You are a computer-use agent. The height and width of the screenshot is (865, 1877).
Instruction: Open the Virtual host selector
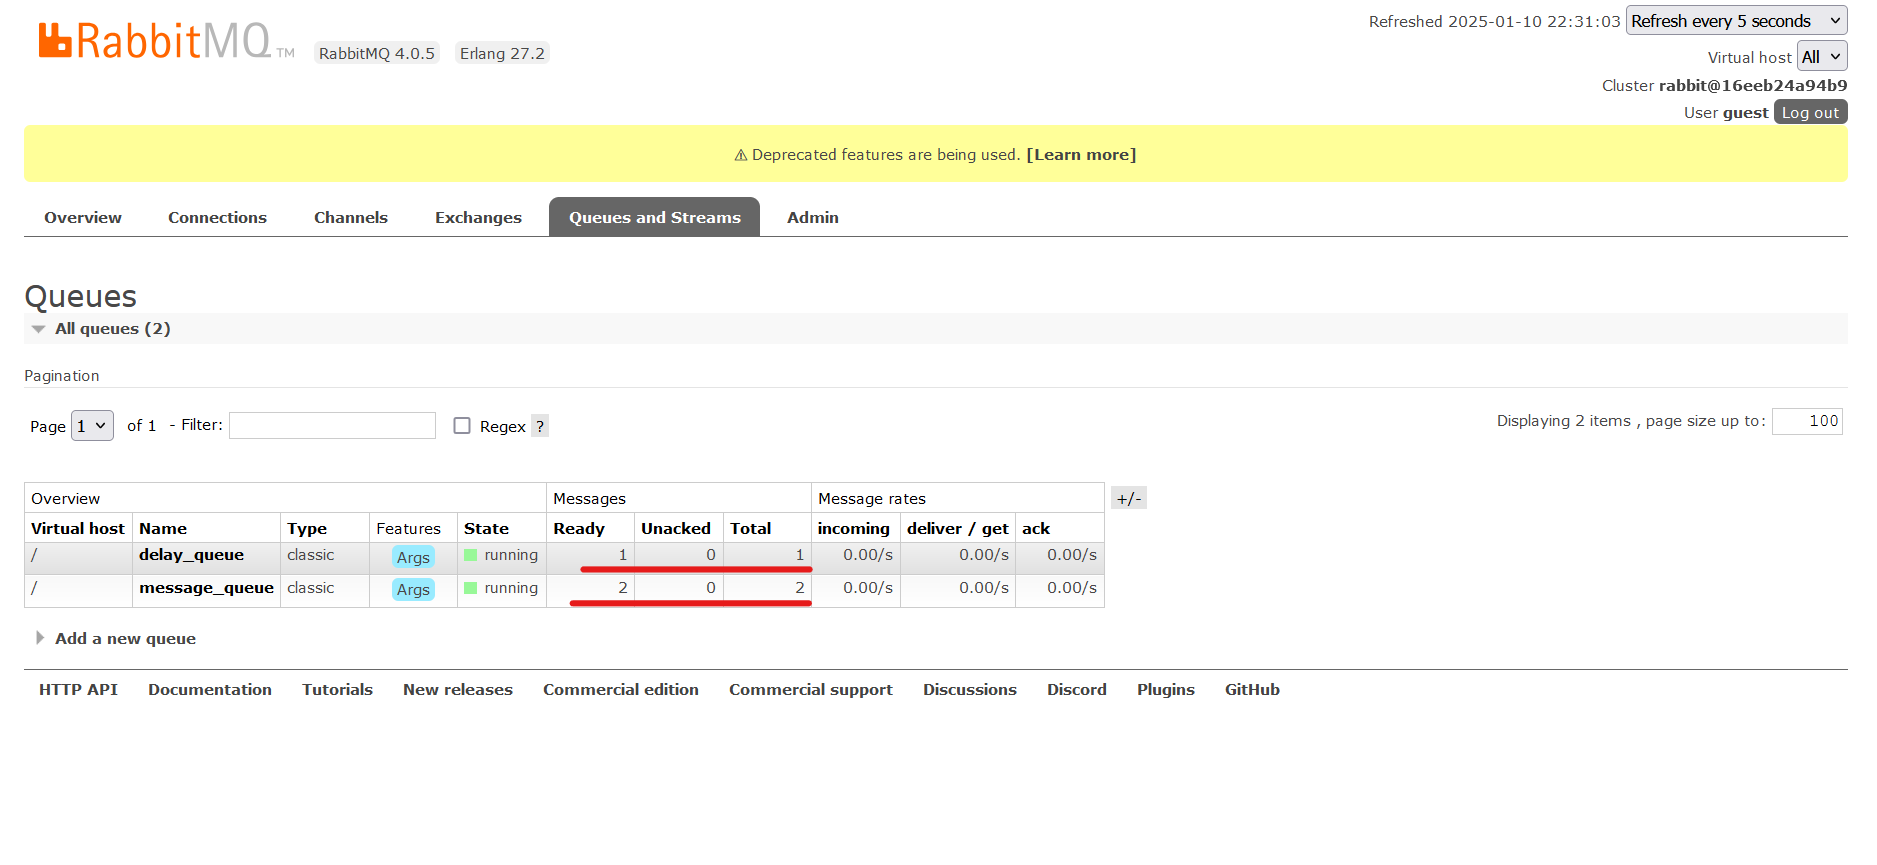(x=1822, y=56)
